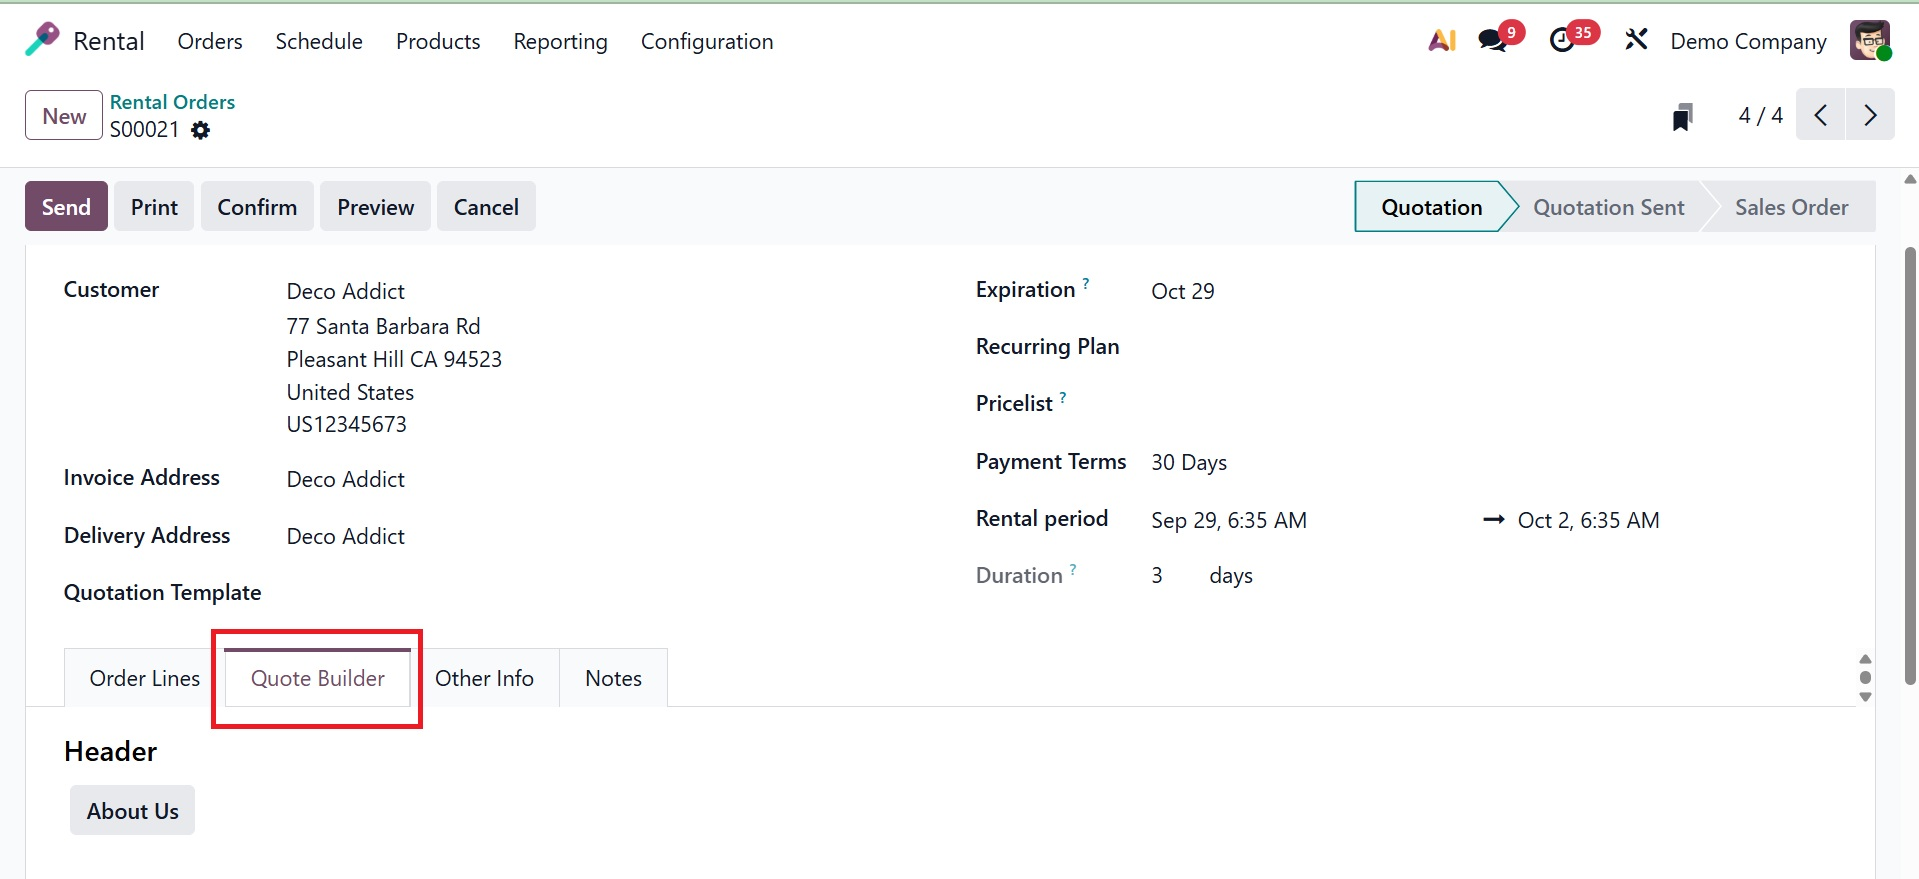Click the Invoice Address field value
This screenshot has width=1919, height=879.
(346, 479)
